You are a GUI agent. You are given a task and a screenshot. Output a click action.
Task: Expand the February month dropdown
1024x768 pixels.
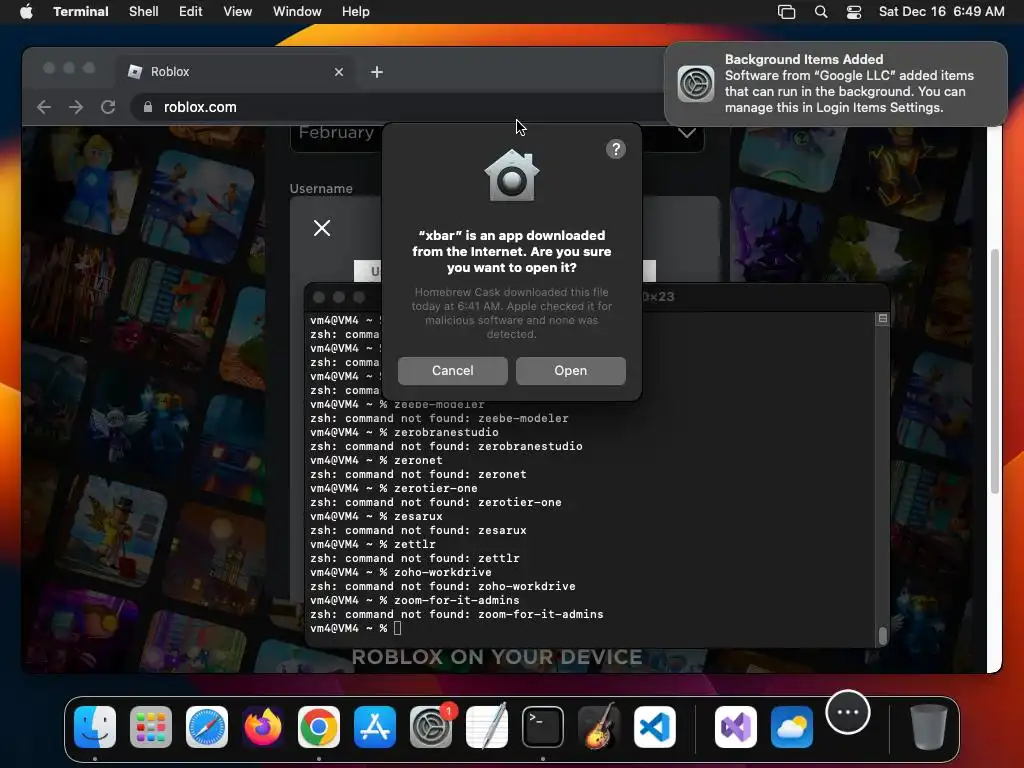point(336,133)
